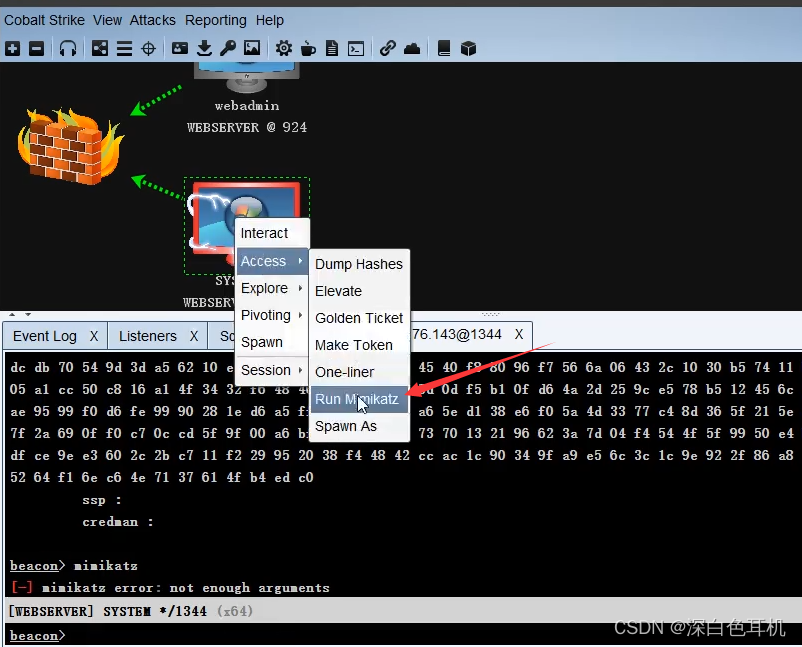Open downloaded files arrow icon

204,49
